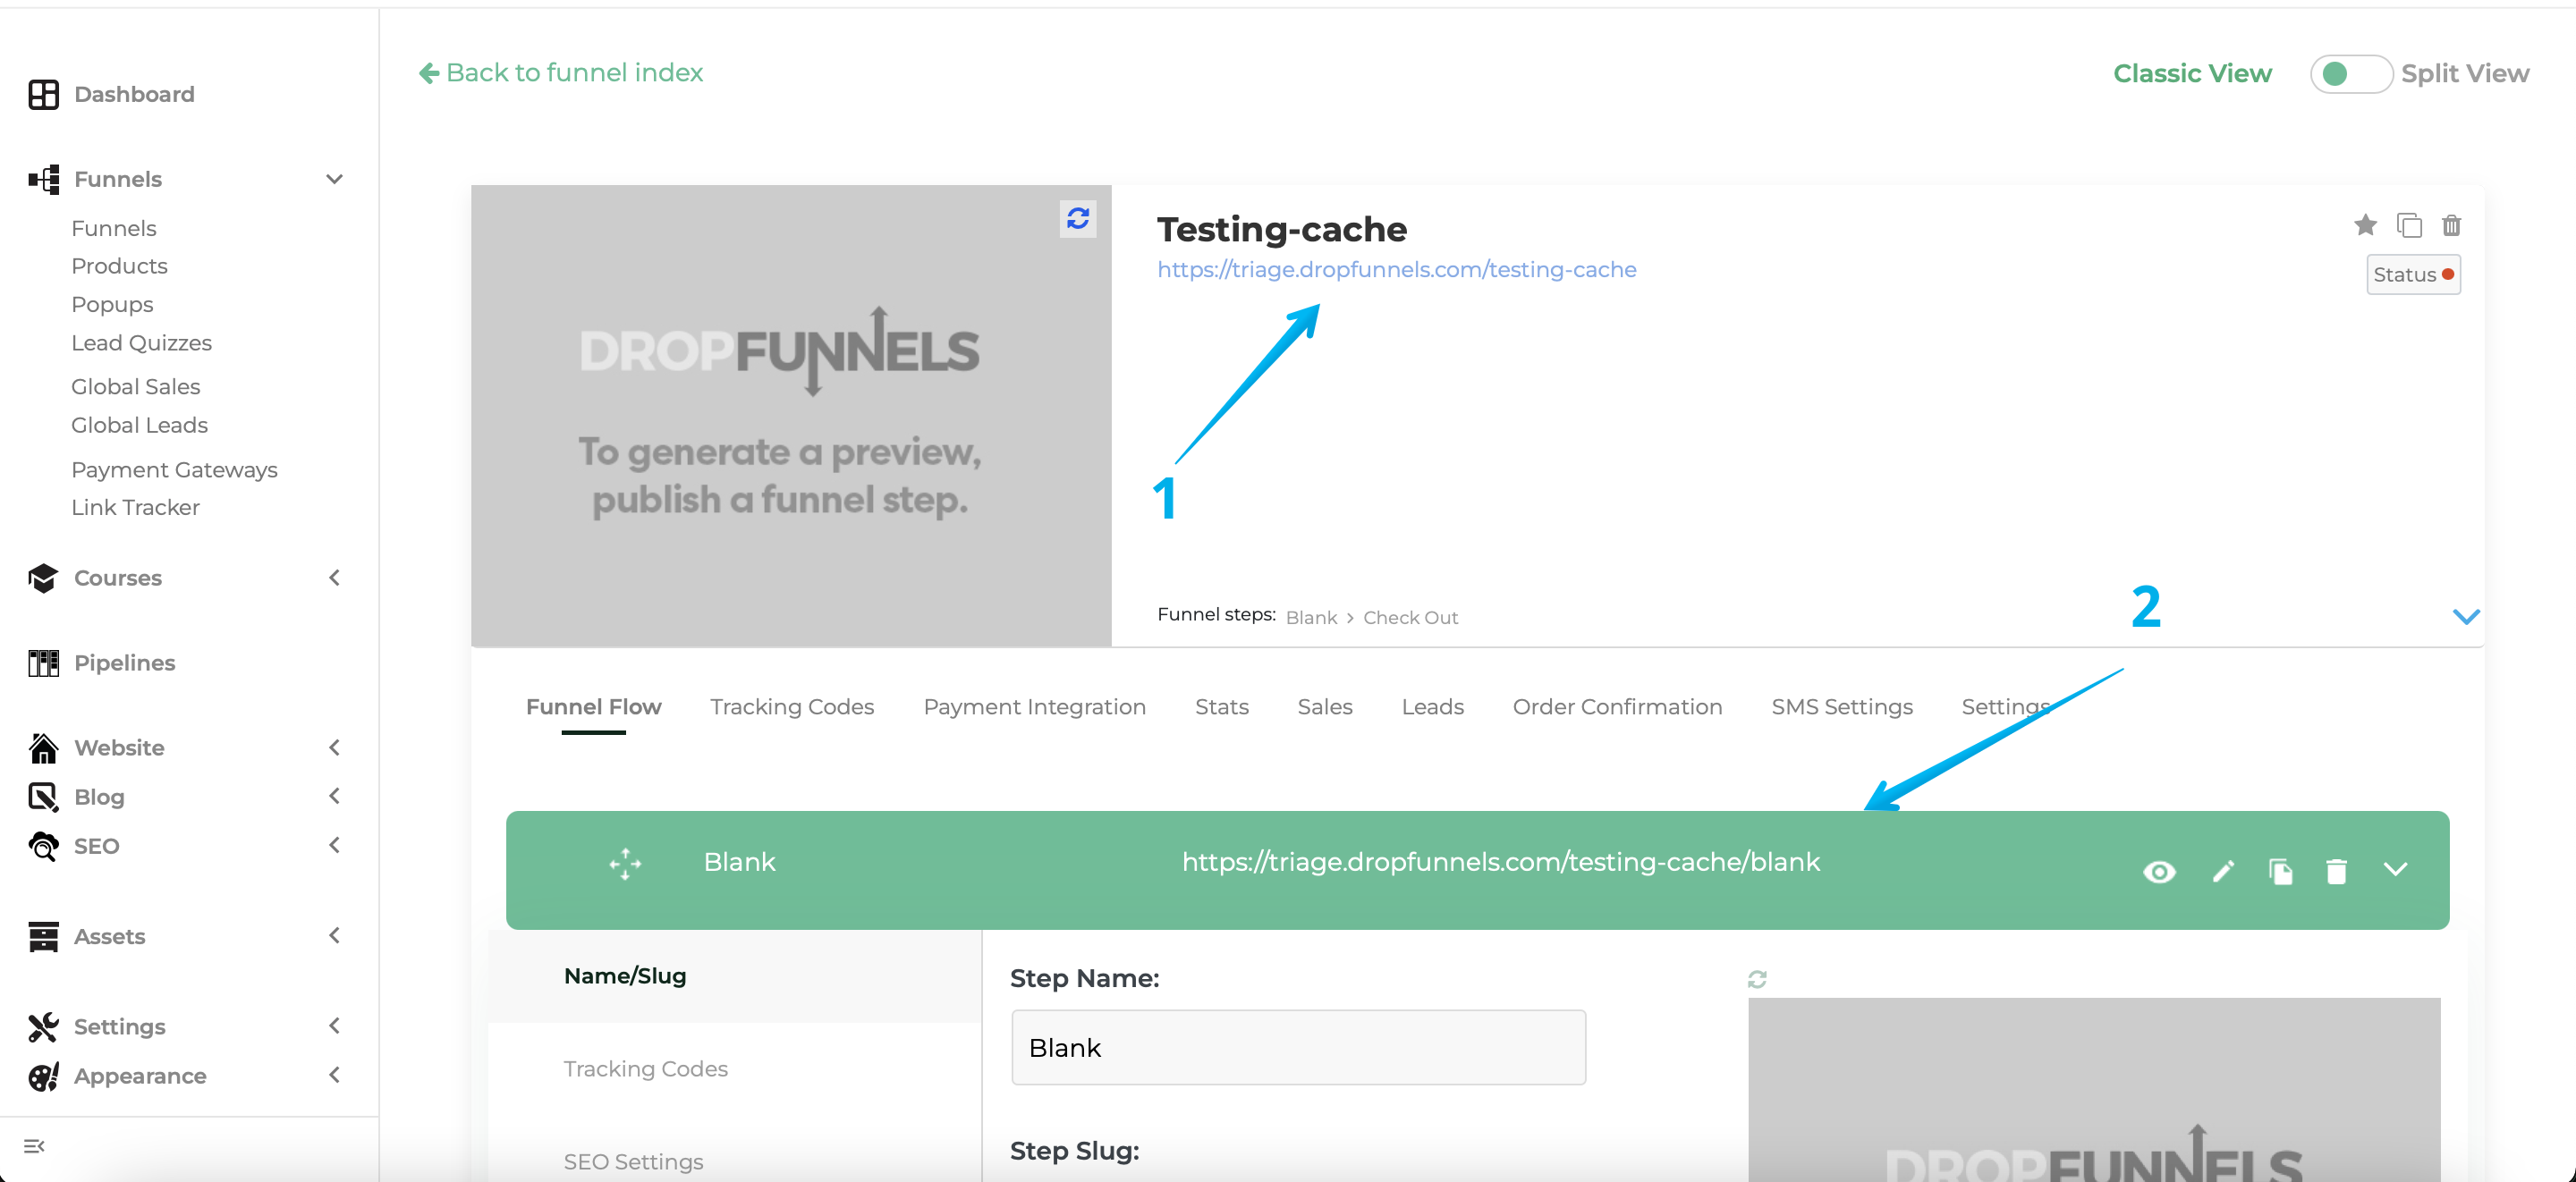Screen dimensions: 2576x1182
Task: Click the Website house icon
Action: [x=43, y=748]
